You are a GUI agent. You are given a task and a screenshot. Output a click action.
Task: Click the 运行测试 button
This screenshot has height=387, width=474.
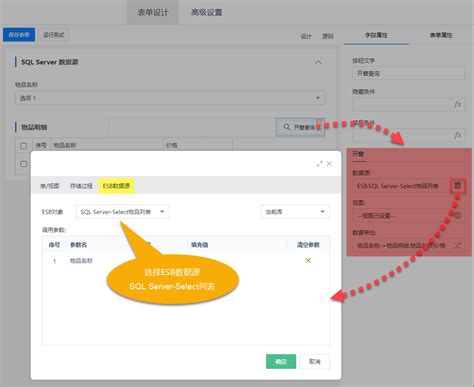tap(53, 35)
